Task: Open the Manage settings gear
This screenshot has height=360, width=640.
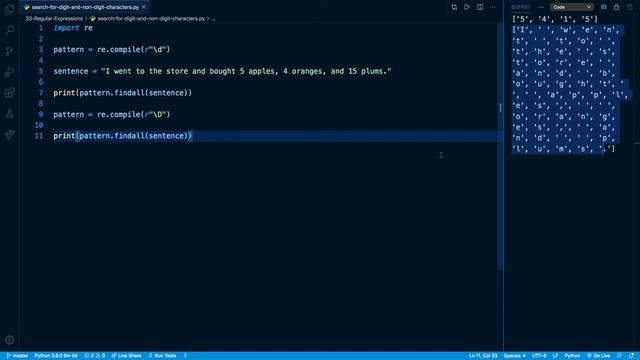Action: click(9, 340)
